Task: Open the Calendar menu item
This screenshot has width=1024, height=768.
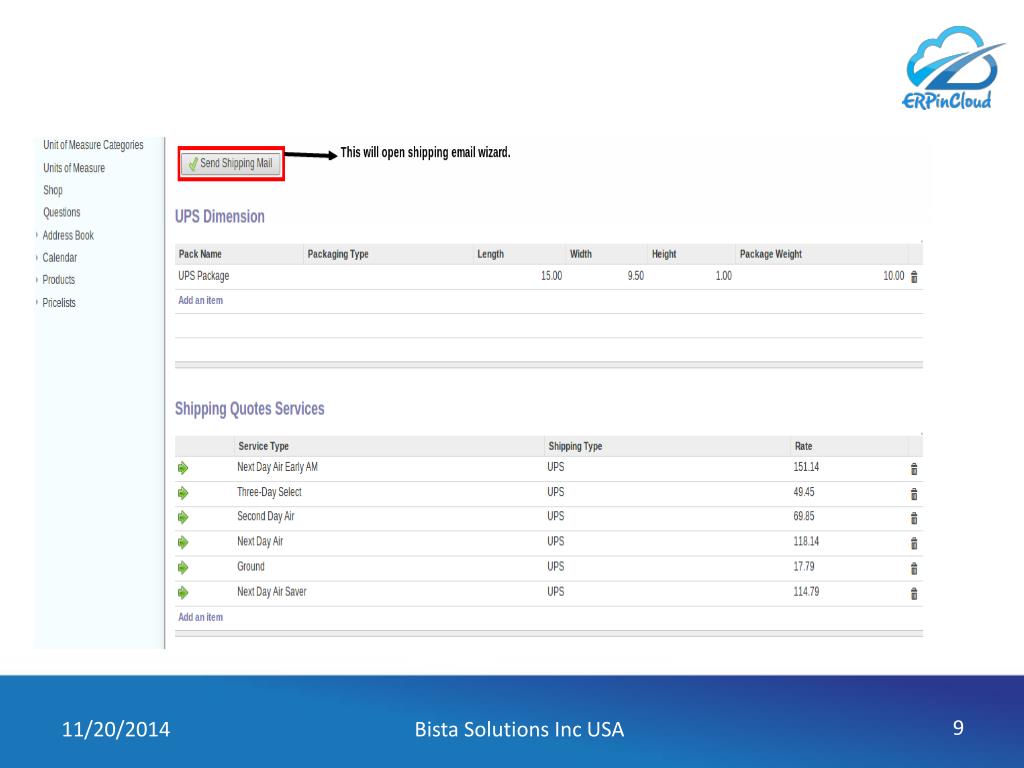Action: click(59, 257)
